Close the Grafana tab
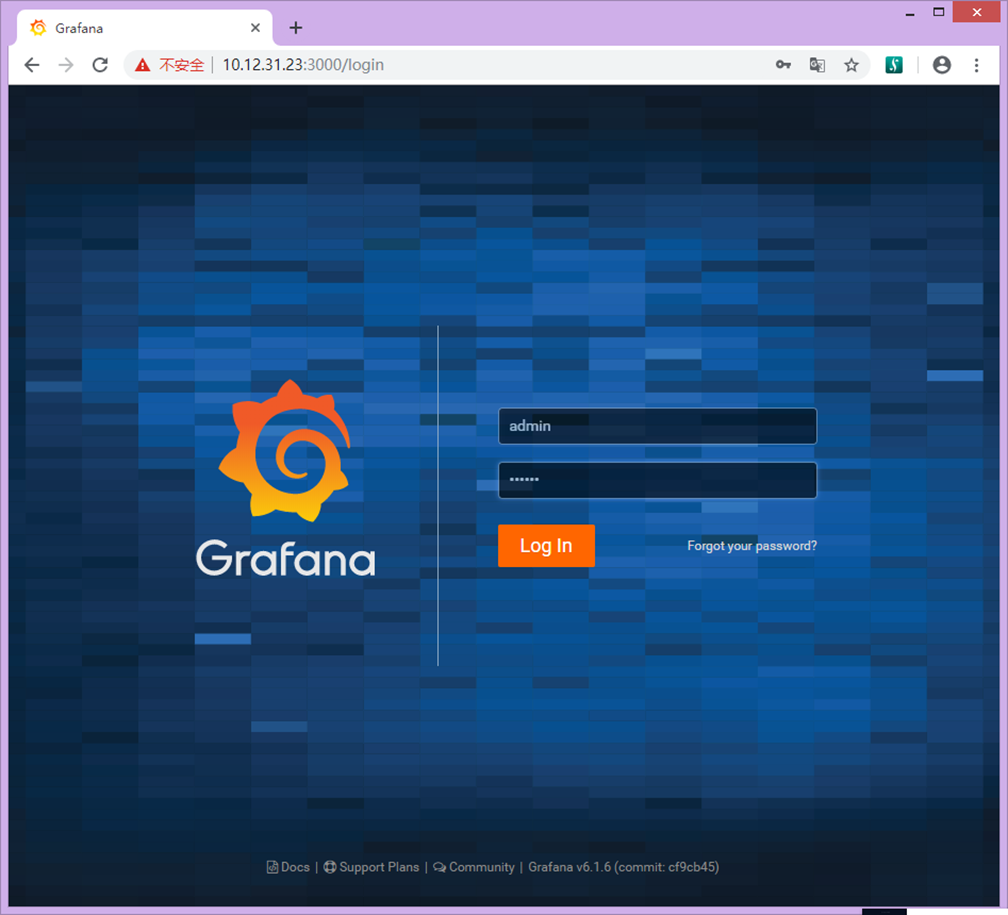The width and height of the screenshot is (1008, 915). (x=255, y=28)
